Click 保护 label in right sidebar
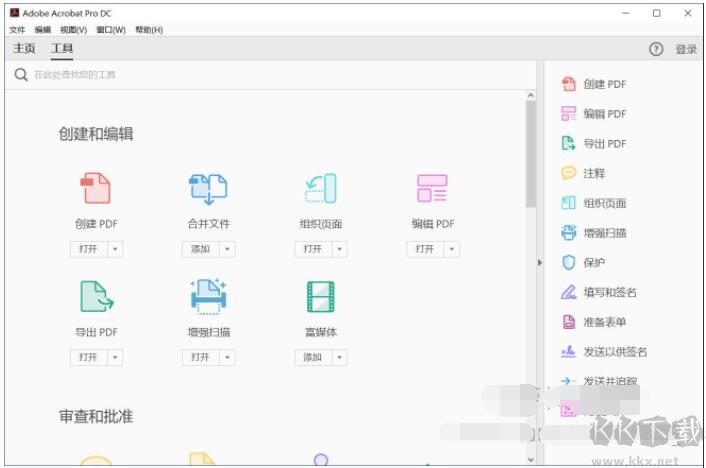Screen dimensions: 706x468 pyautogui.click(x=594, y=263)
